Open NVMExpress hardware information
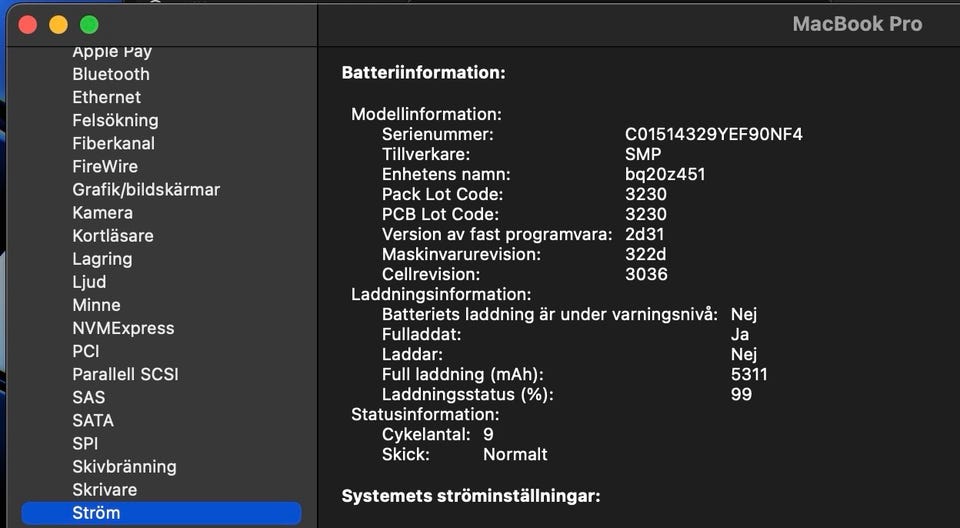This screenshot has height=528, width=960. click(123, 328)
